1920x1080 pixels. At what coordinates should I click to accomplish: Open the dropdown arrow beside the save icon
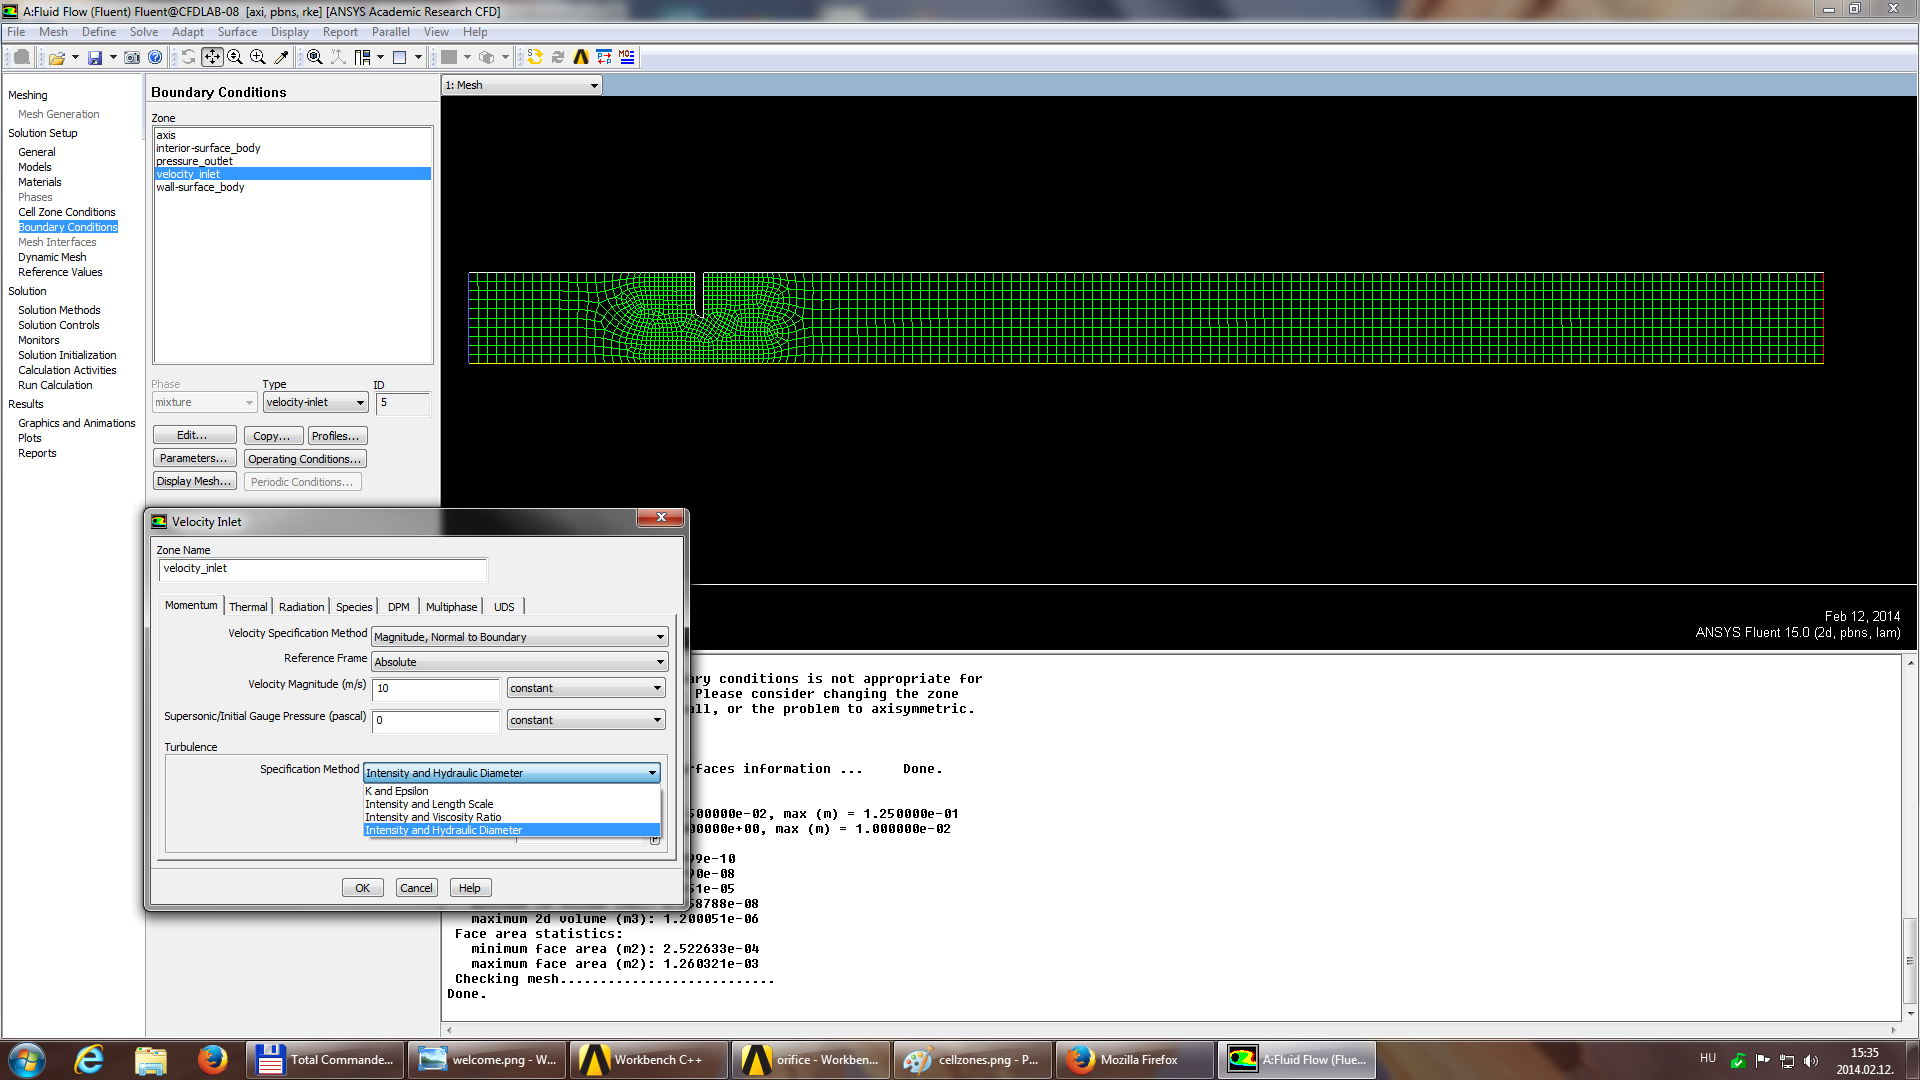click(113, 58)
